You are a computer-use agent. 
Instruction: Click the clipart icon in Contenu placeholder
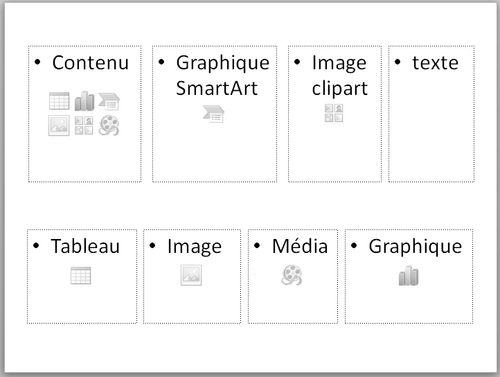click(x=84, y=125)
